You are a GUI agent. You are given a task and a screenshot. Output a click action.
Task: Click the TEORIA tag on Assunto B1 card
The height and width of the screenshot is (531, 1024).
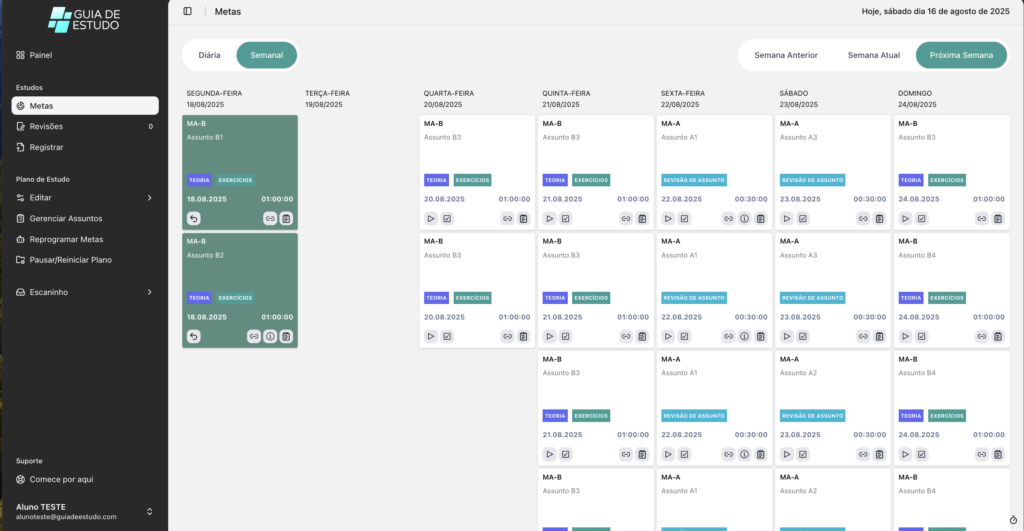[x=199, y=180]
